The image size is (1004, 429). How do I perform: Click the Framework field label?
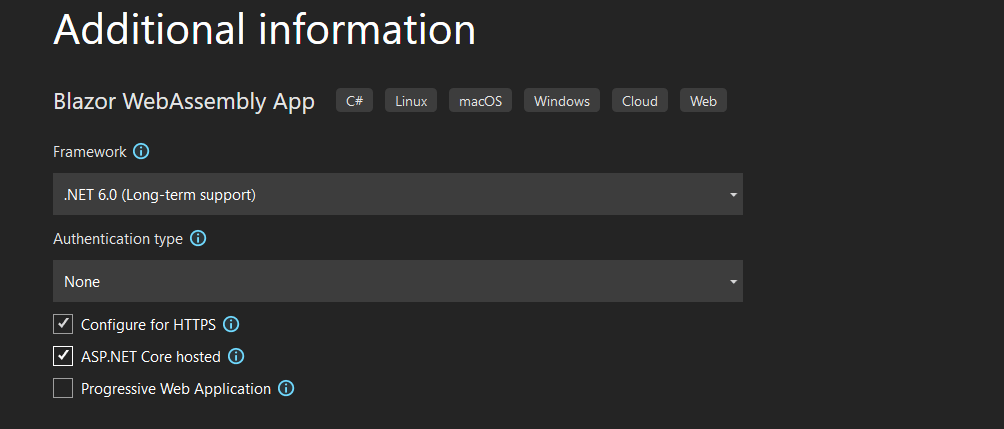[x=90, y=152]
